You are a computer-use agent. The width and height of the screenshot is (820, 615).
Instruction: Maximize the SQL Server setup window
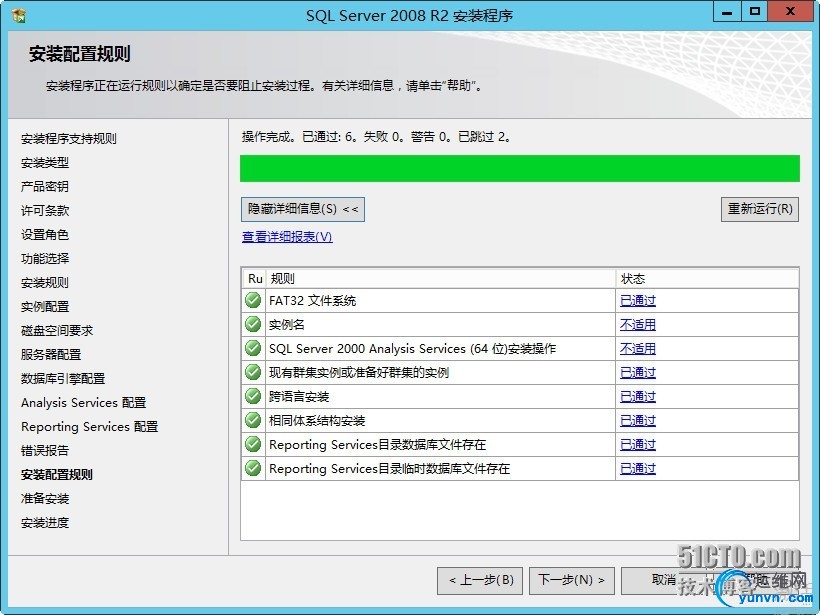[x=755, y=12]
